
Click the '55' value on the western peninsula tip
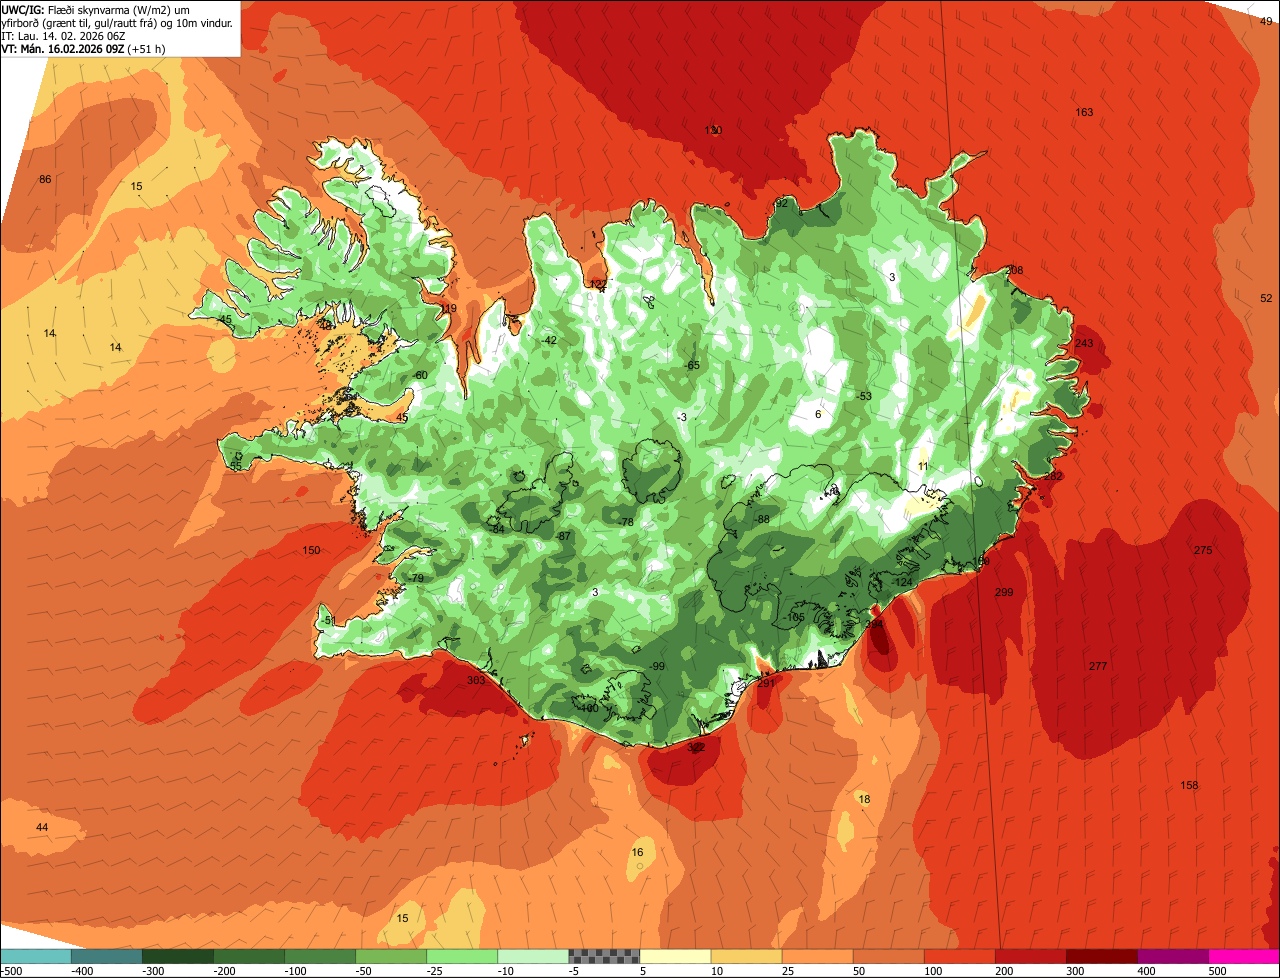pyautogui.click(x=236, y=465)
